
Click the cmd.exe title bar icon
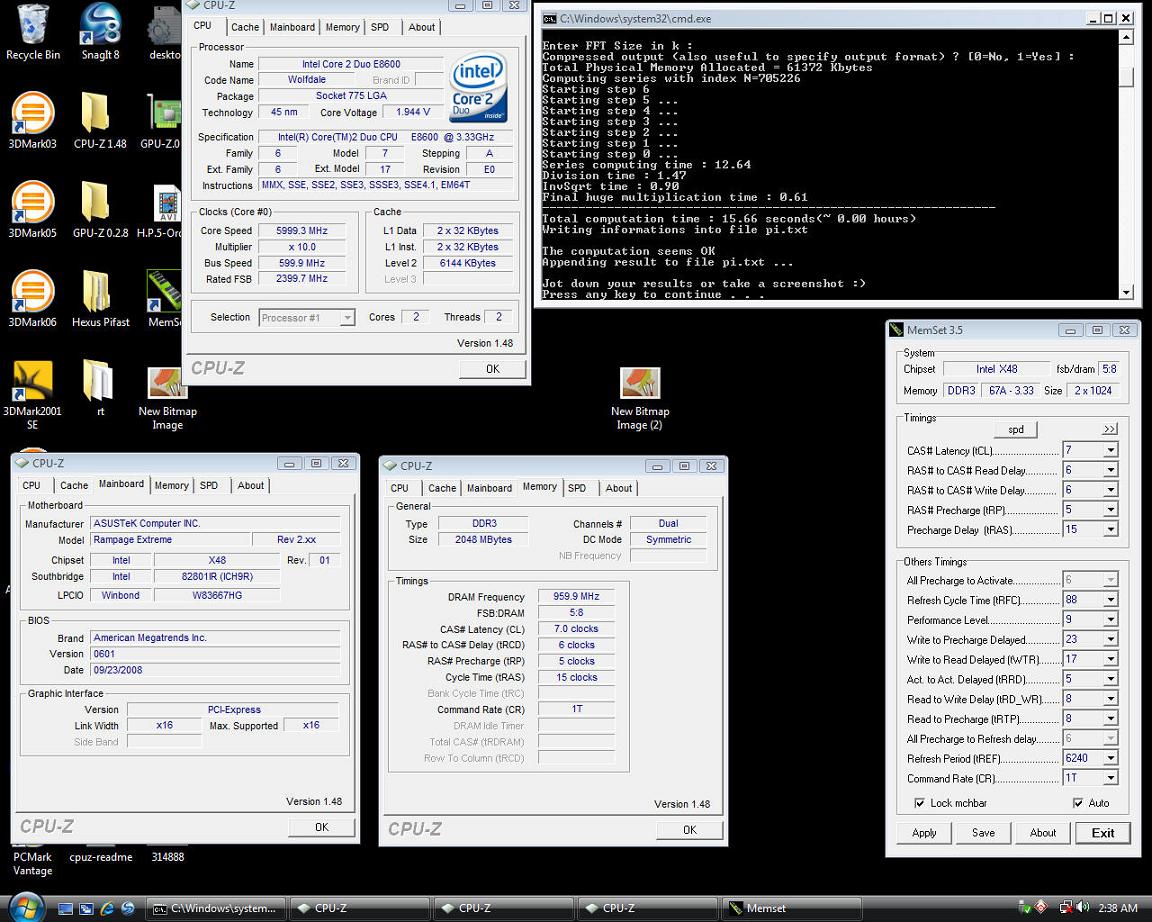click(x=549, y=18)
